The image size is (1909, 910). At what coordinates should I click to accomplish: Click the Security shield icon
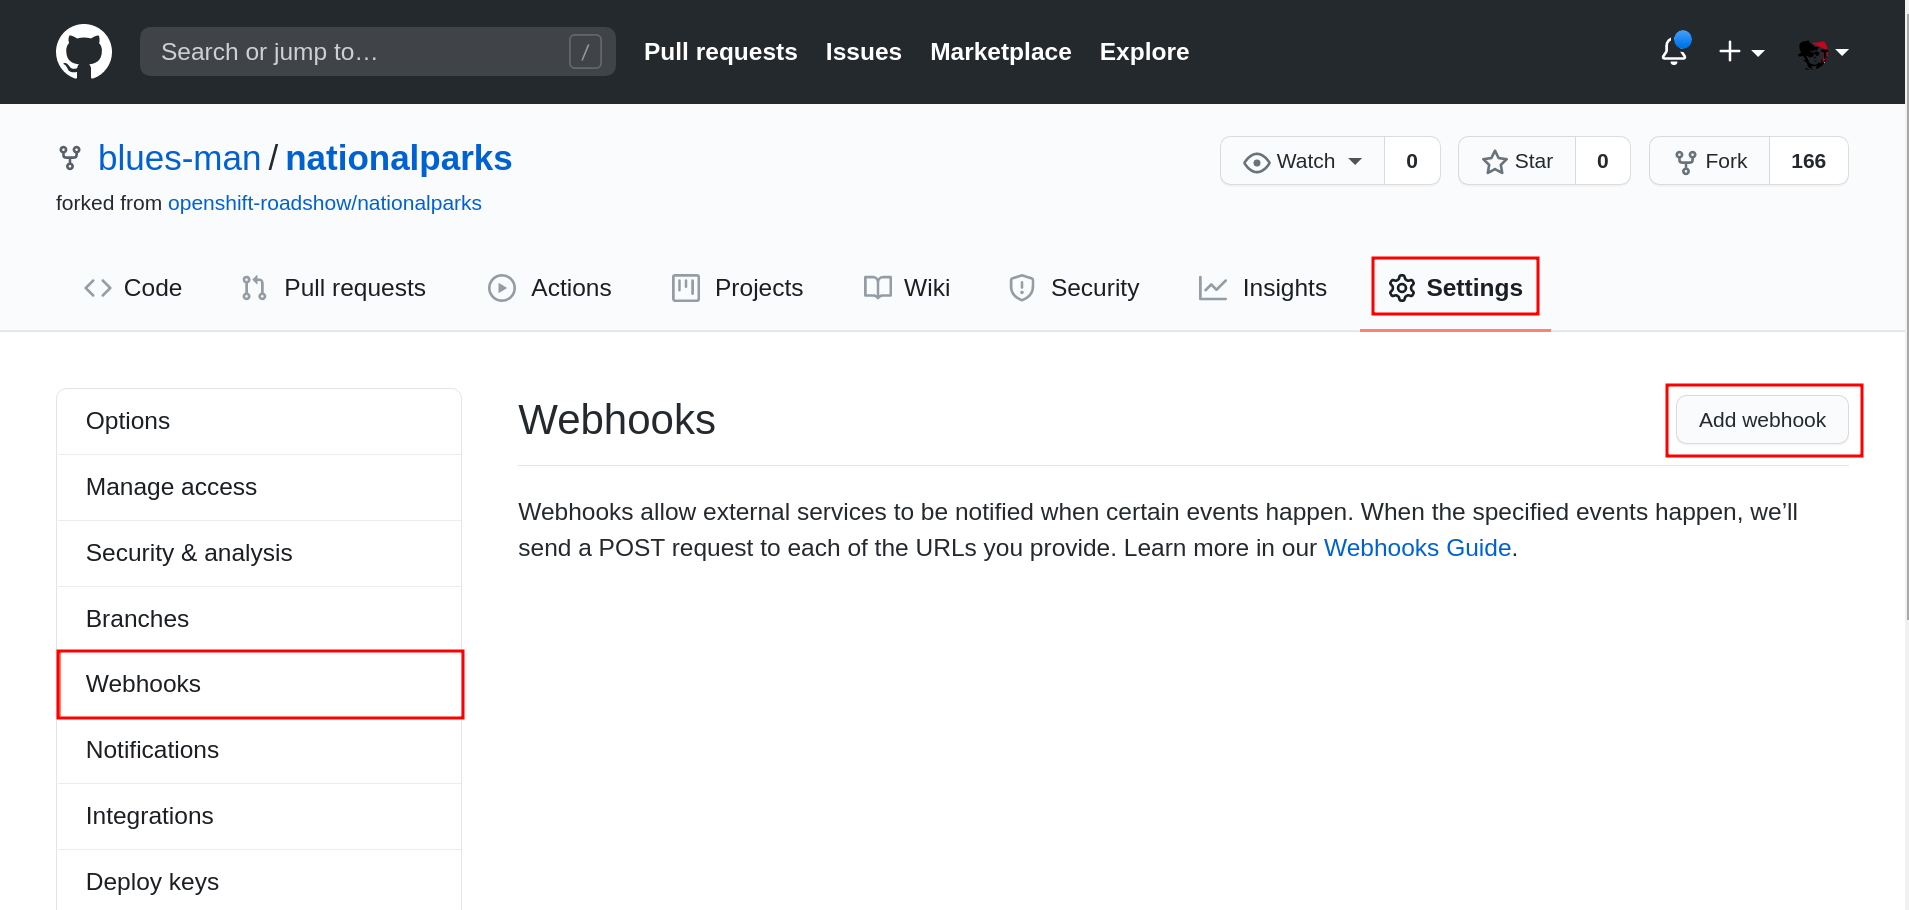(x=1021, y=287)
